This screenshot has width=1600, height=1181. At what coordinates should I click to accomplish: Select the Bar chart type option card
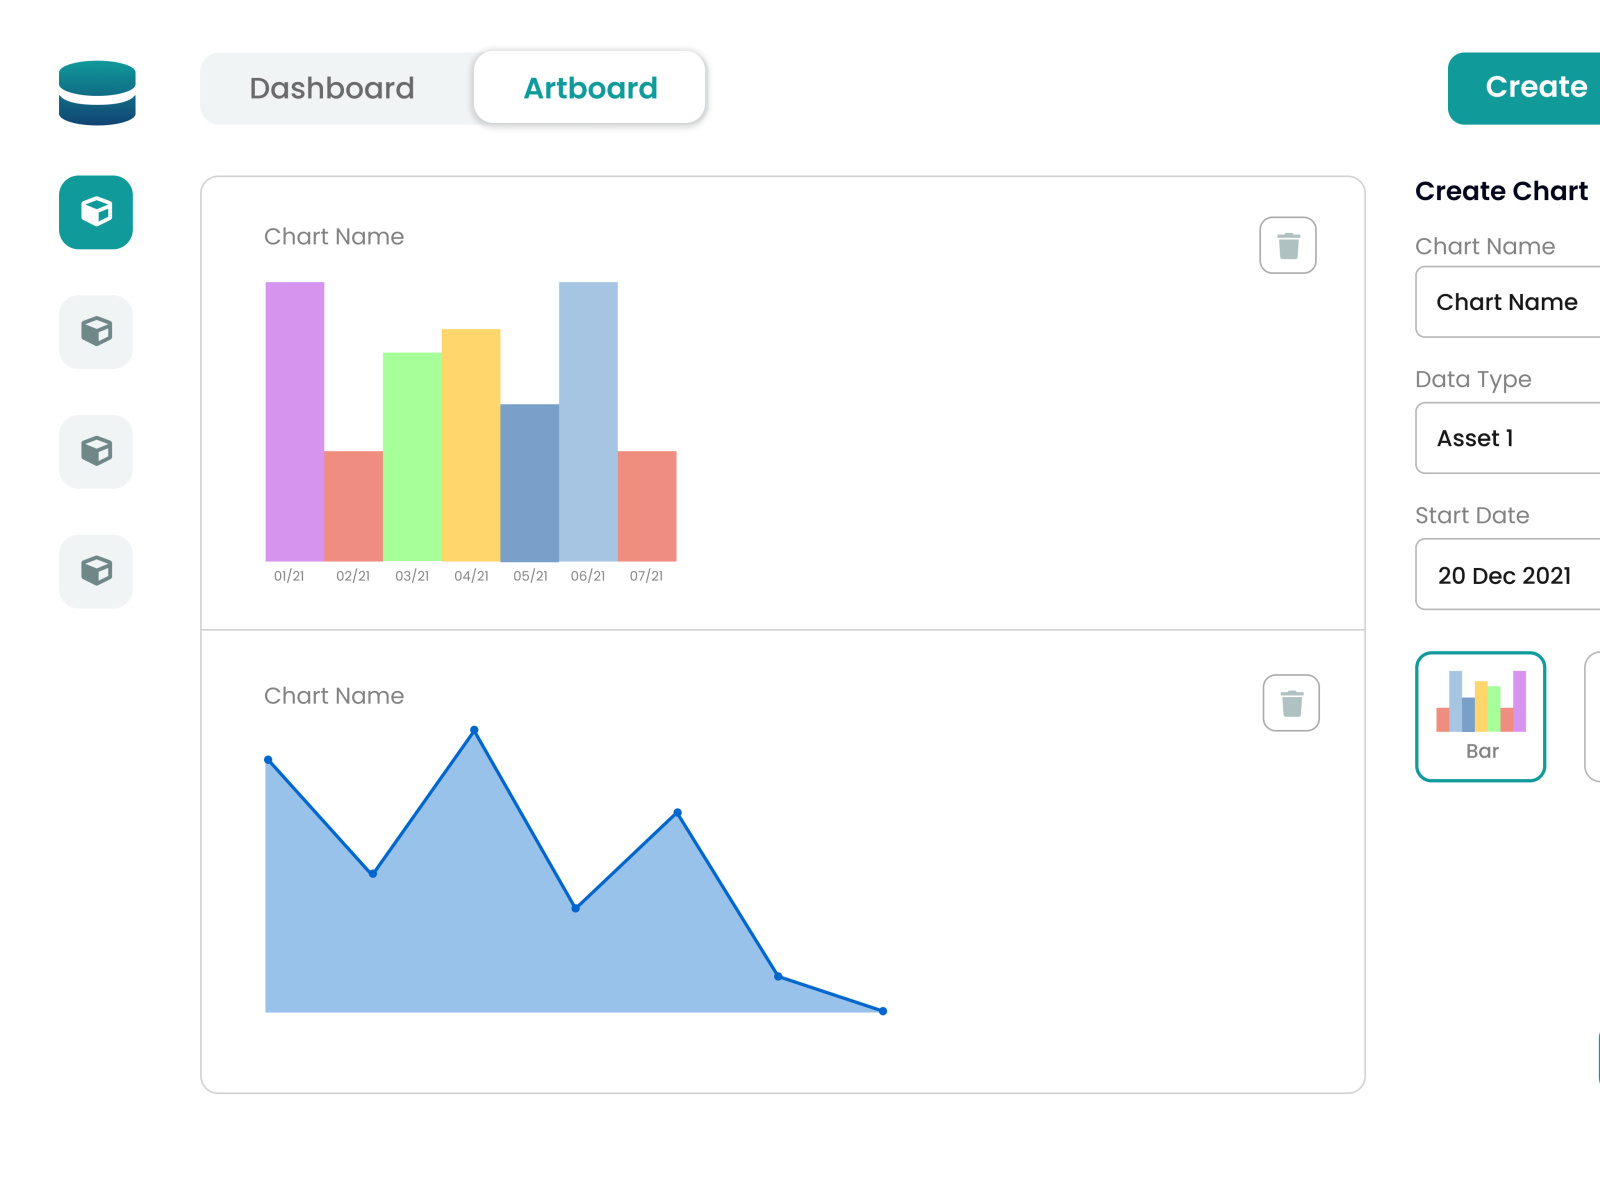(1480, 716)
